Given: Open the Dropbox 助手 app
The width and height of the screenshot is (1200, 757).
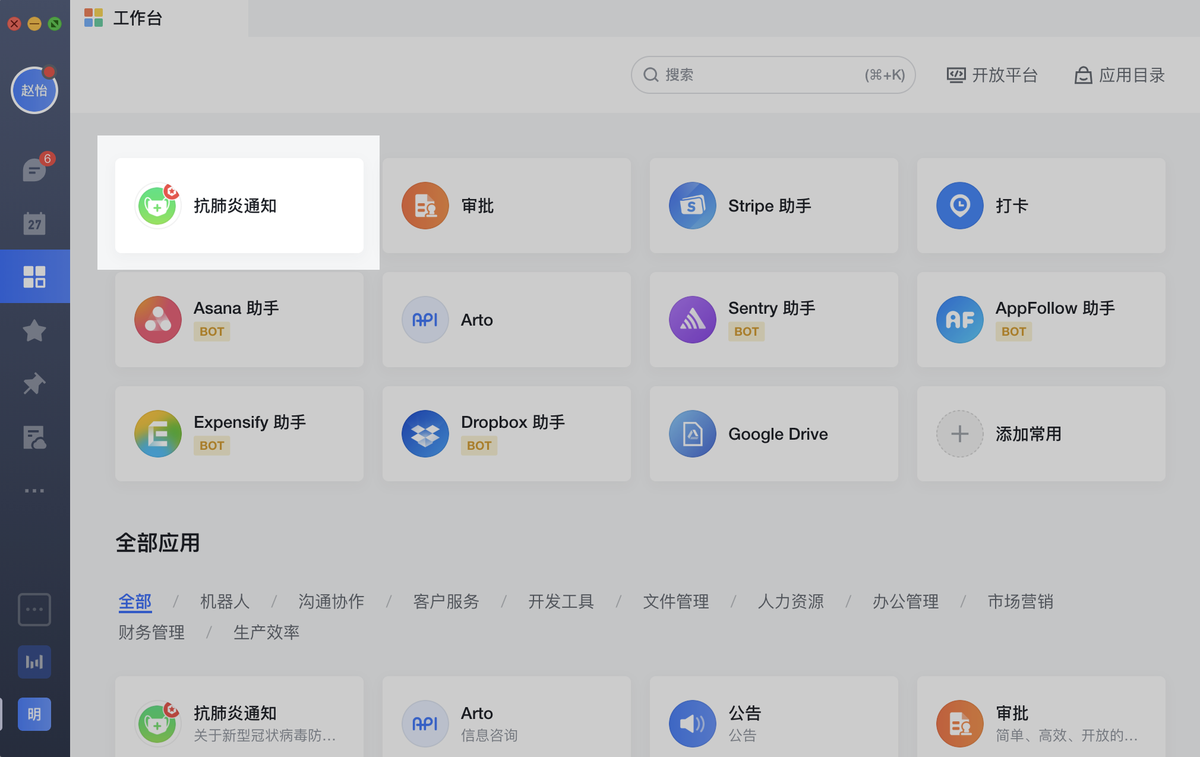Looking at the screenshot, I should point(506,433).
